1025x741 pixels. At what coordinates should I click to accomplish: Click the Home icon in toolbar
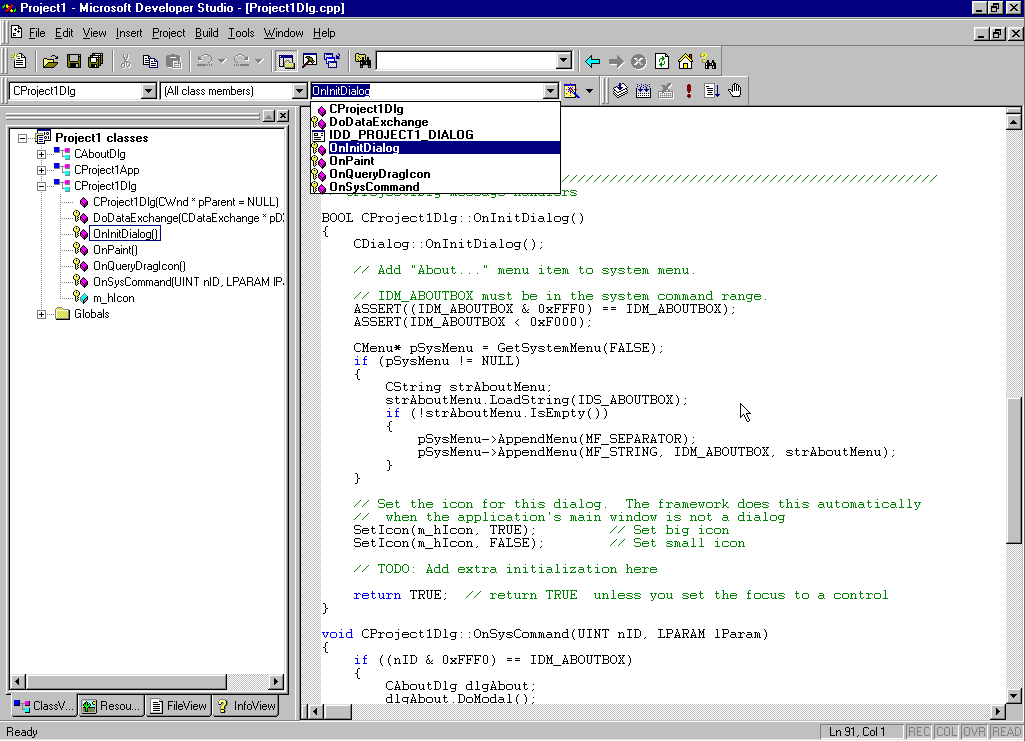pyautogui.click(x=685, y=61)
